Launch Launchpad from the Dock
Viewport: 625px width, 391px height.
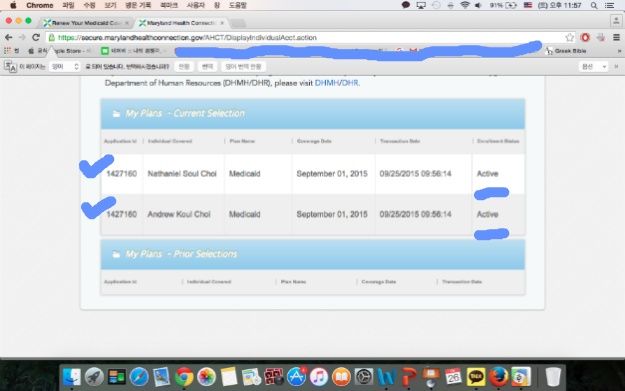click(x=94, y=377)
